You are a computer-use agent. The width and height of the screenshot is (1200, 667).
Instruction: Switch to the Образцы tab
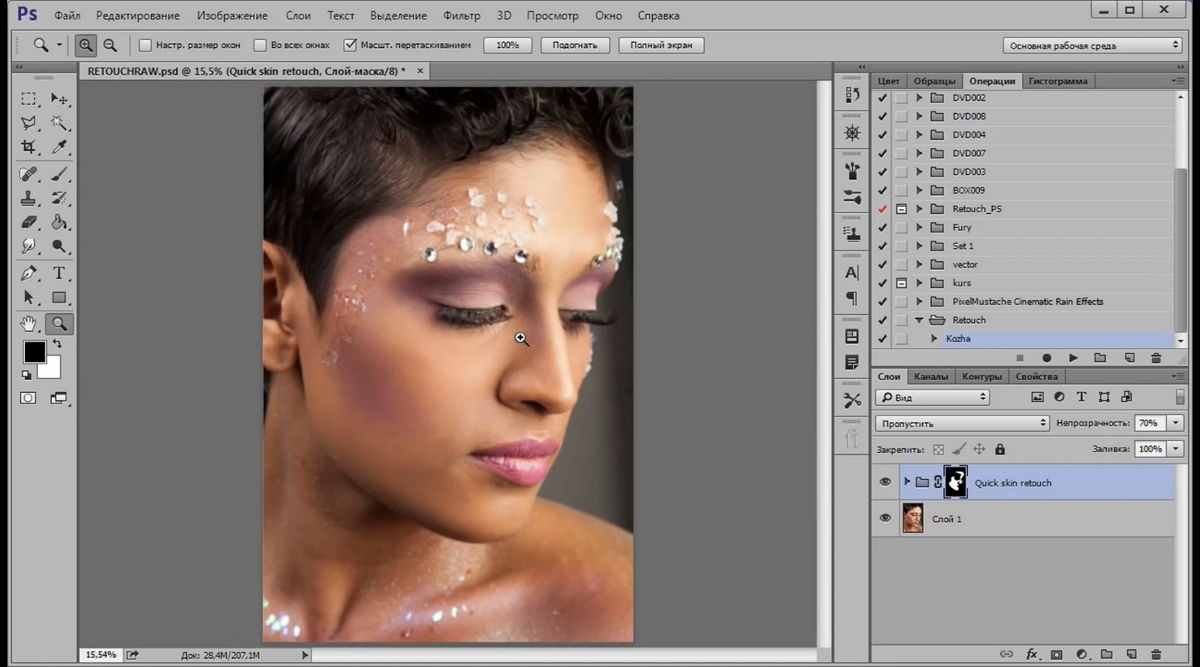935,81
